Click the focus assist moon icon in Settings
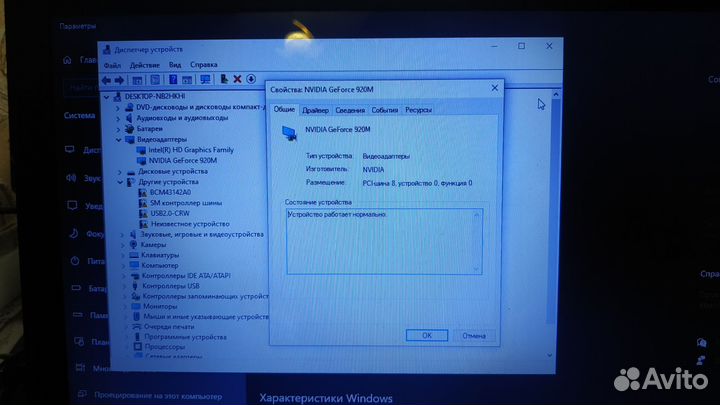Screen dimensions: 720x405 tap(73, 233)
